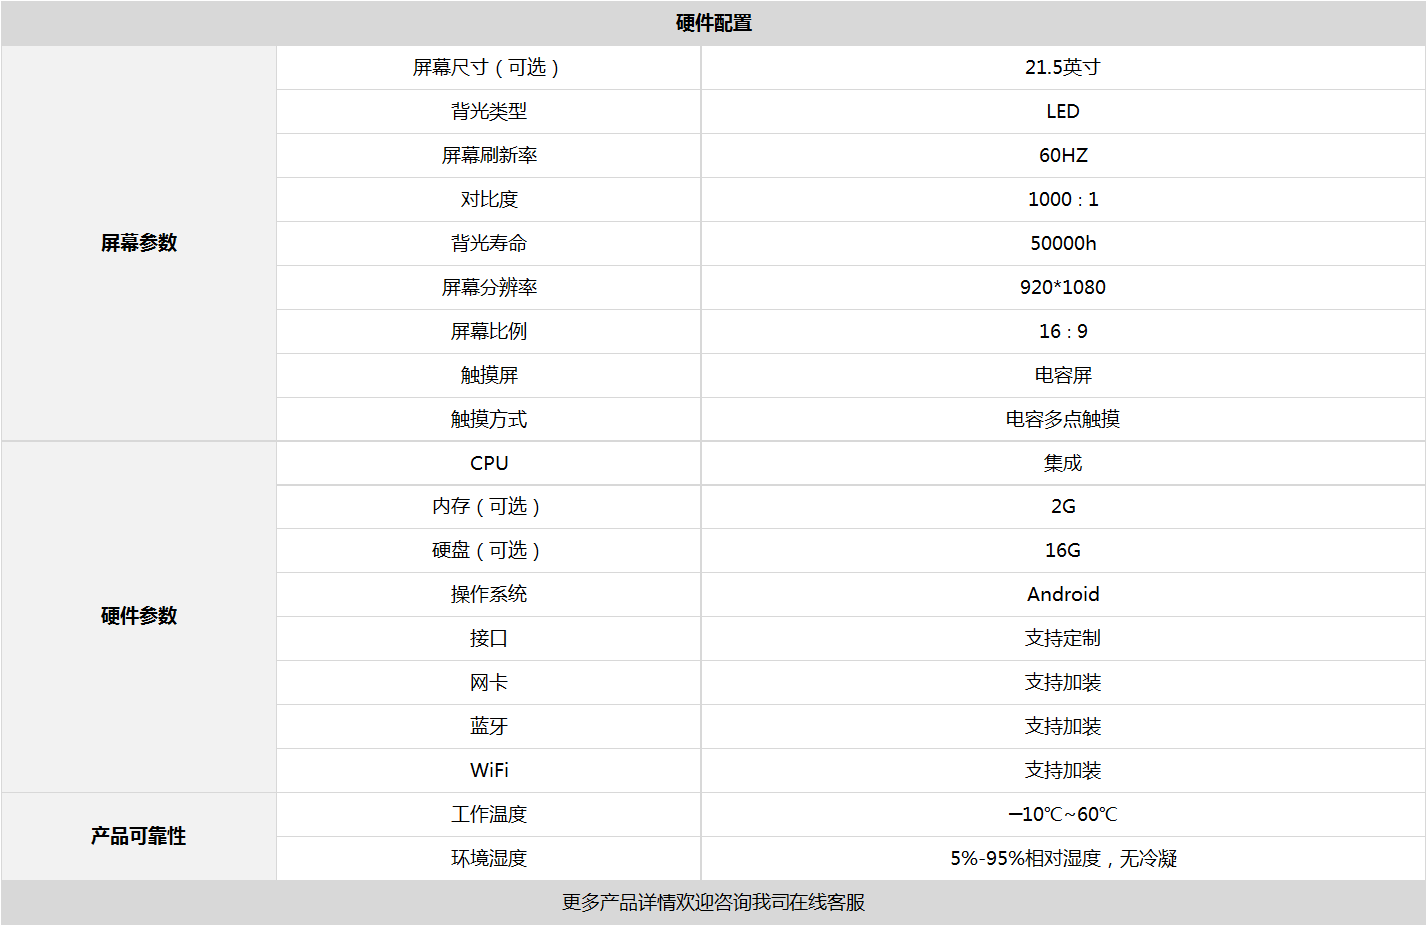
Task: Select the 硬件参数 section label
Action: (139, 616)
